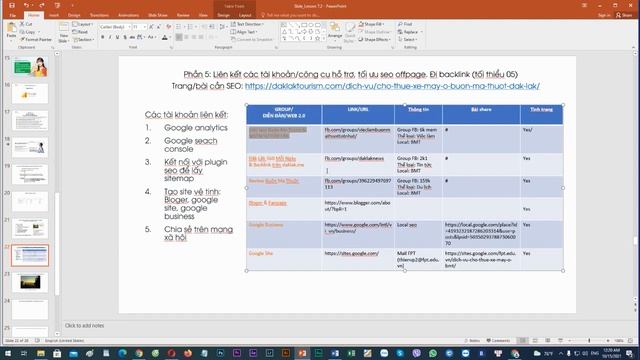Click the Replace button
The image size is (640, 360).
[410, 32]
